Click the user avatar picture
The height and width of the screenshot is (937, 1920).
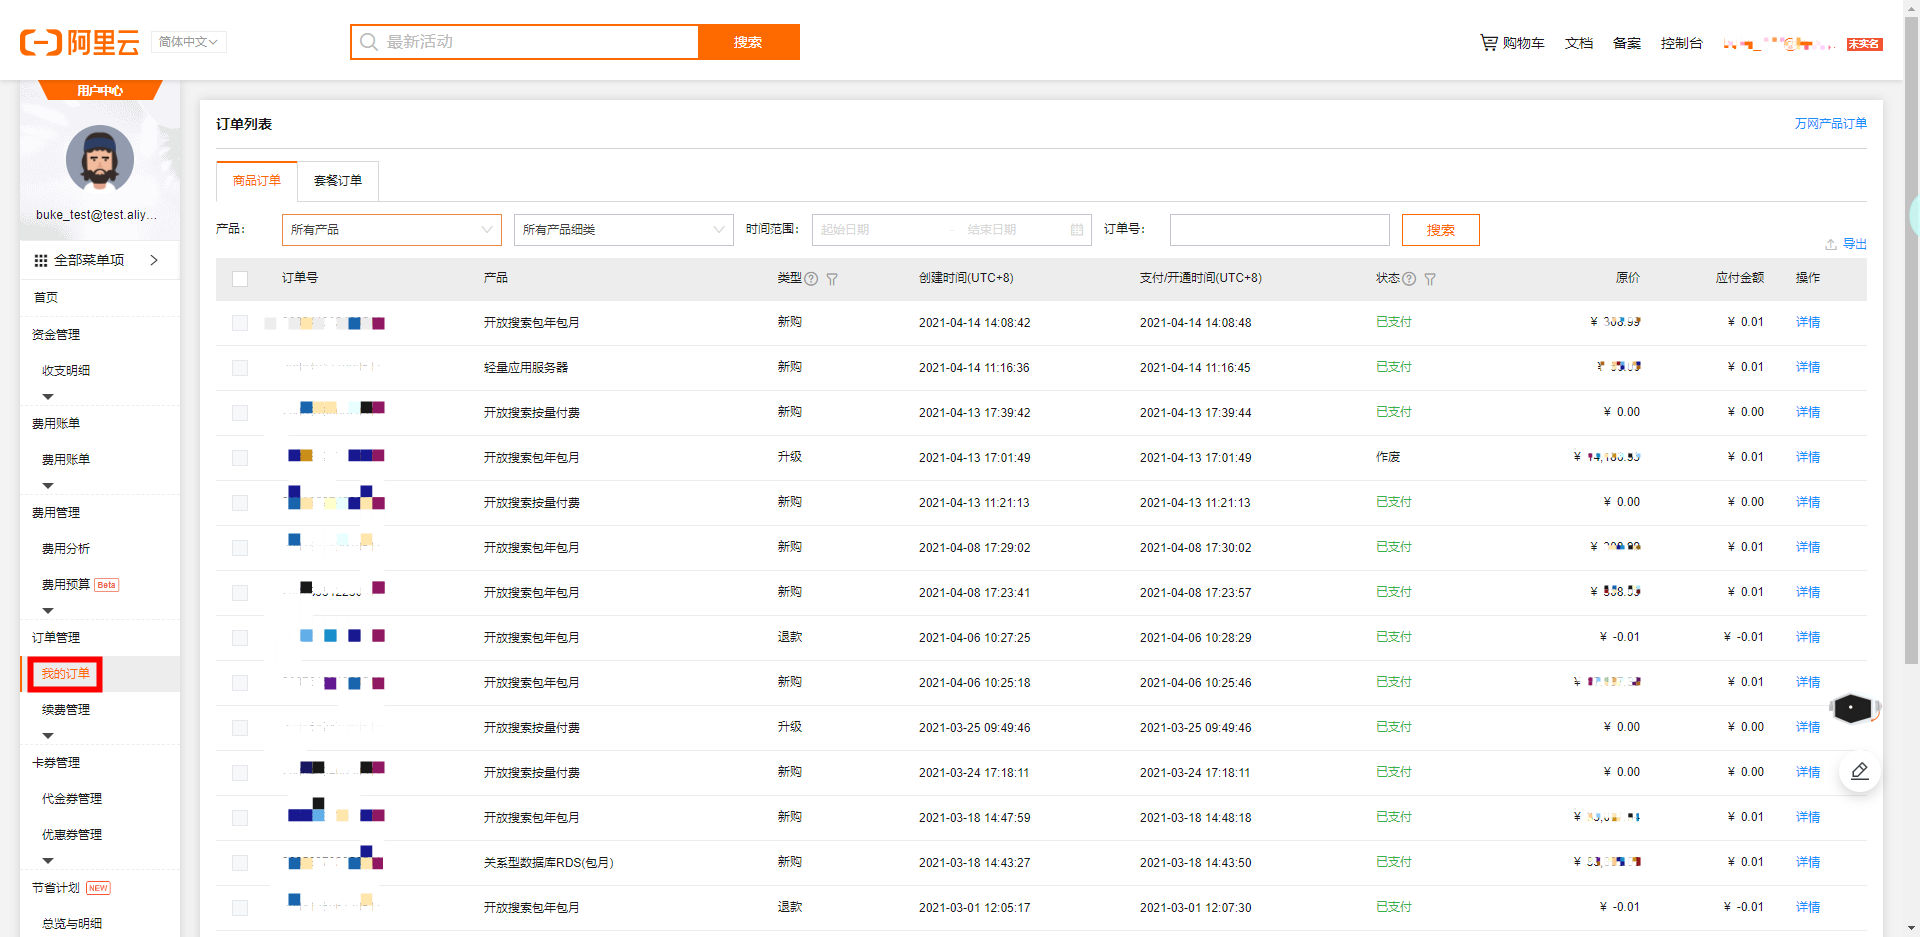pyautogui.click(x=100, y=159)
